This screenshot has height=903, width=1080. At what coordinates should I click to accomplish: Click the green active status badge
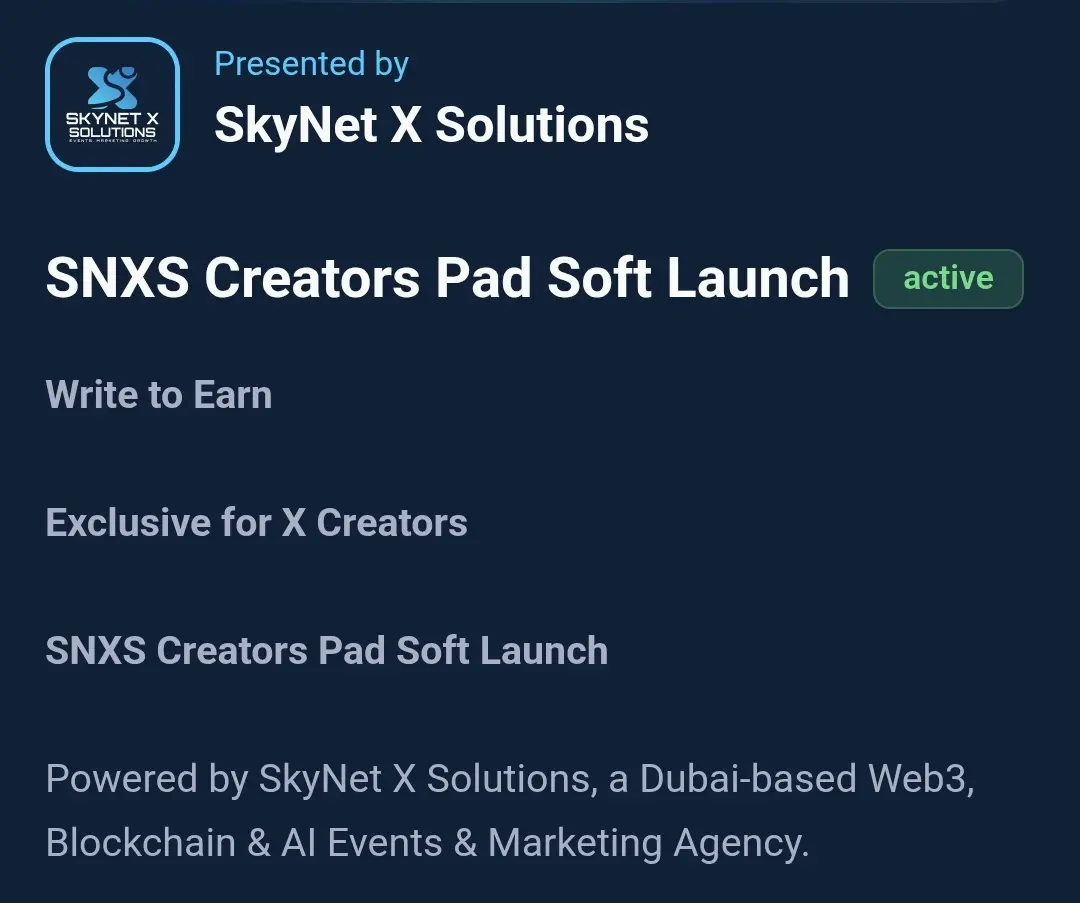click(x=948, y=278)
